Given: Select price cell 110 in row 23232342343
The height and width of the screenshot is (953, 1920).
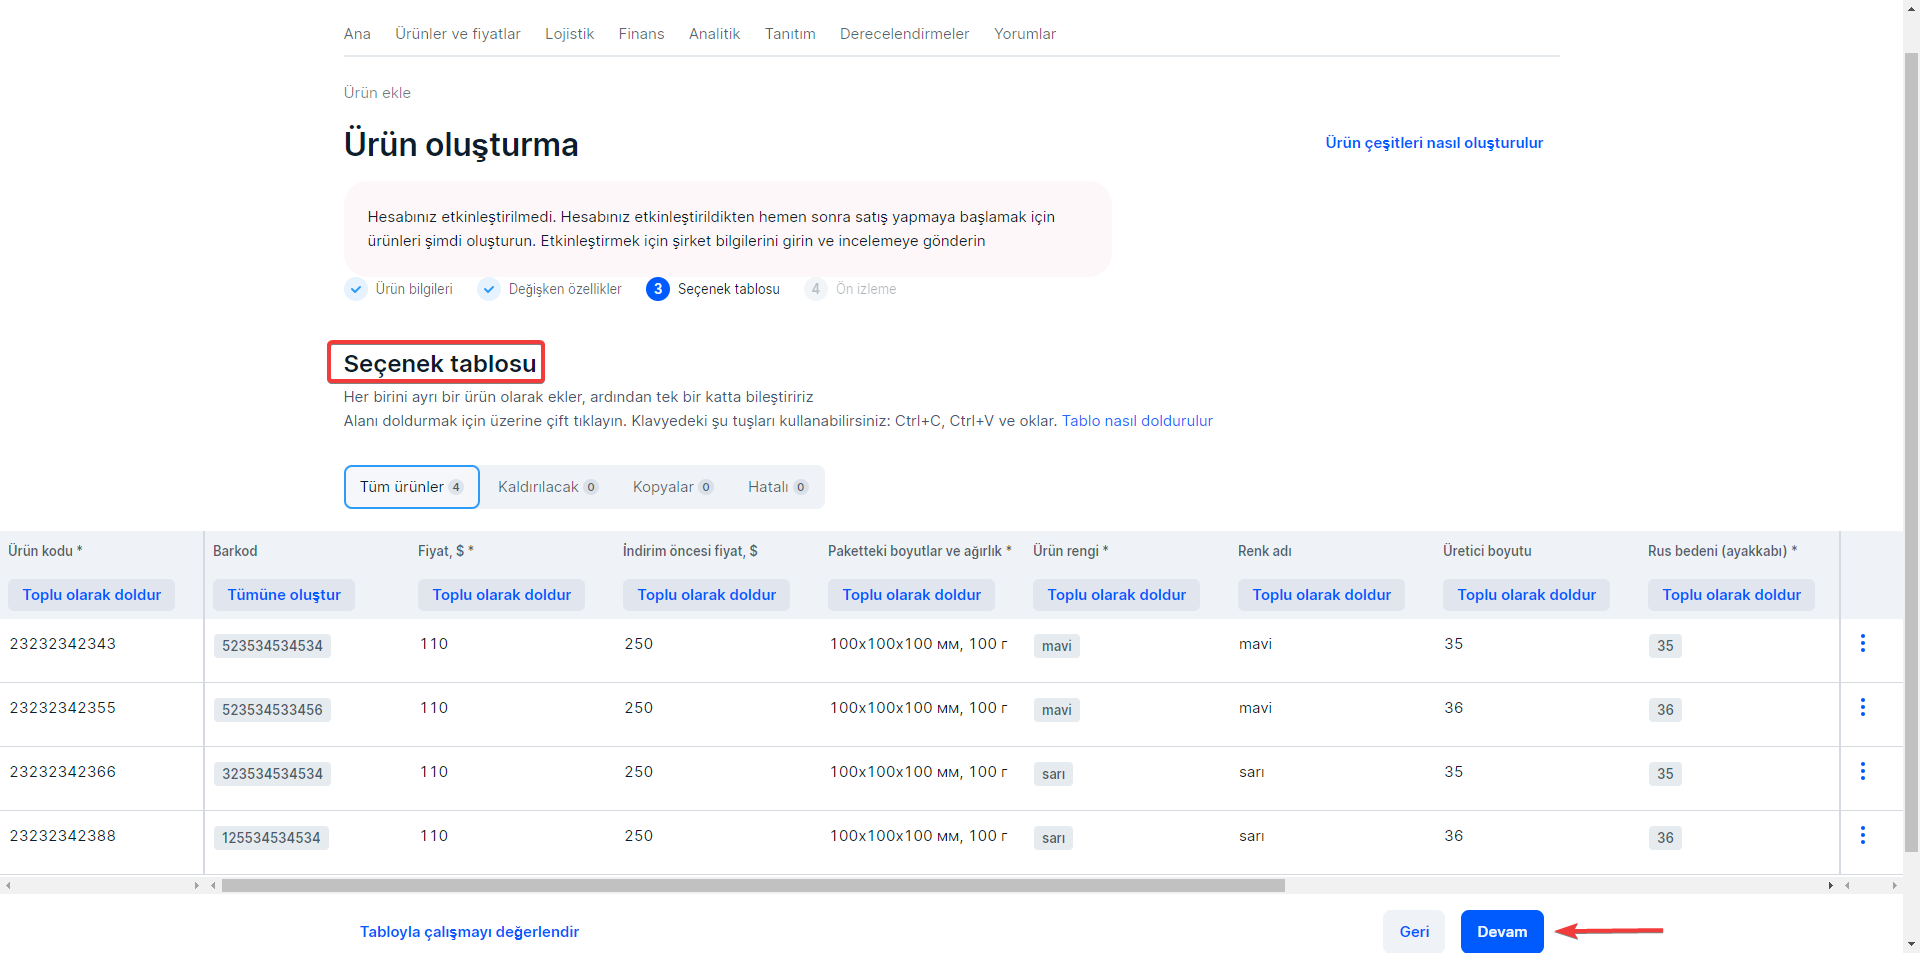Looking at the screenshot, I should (512, 650).
